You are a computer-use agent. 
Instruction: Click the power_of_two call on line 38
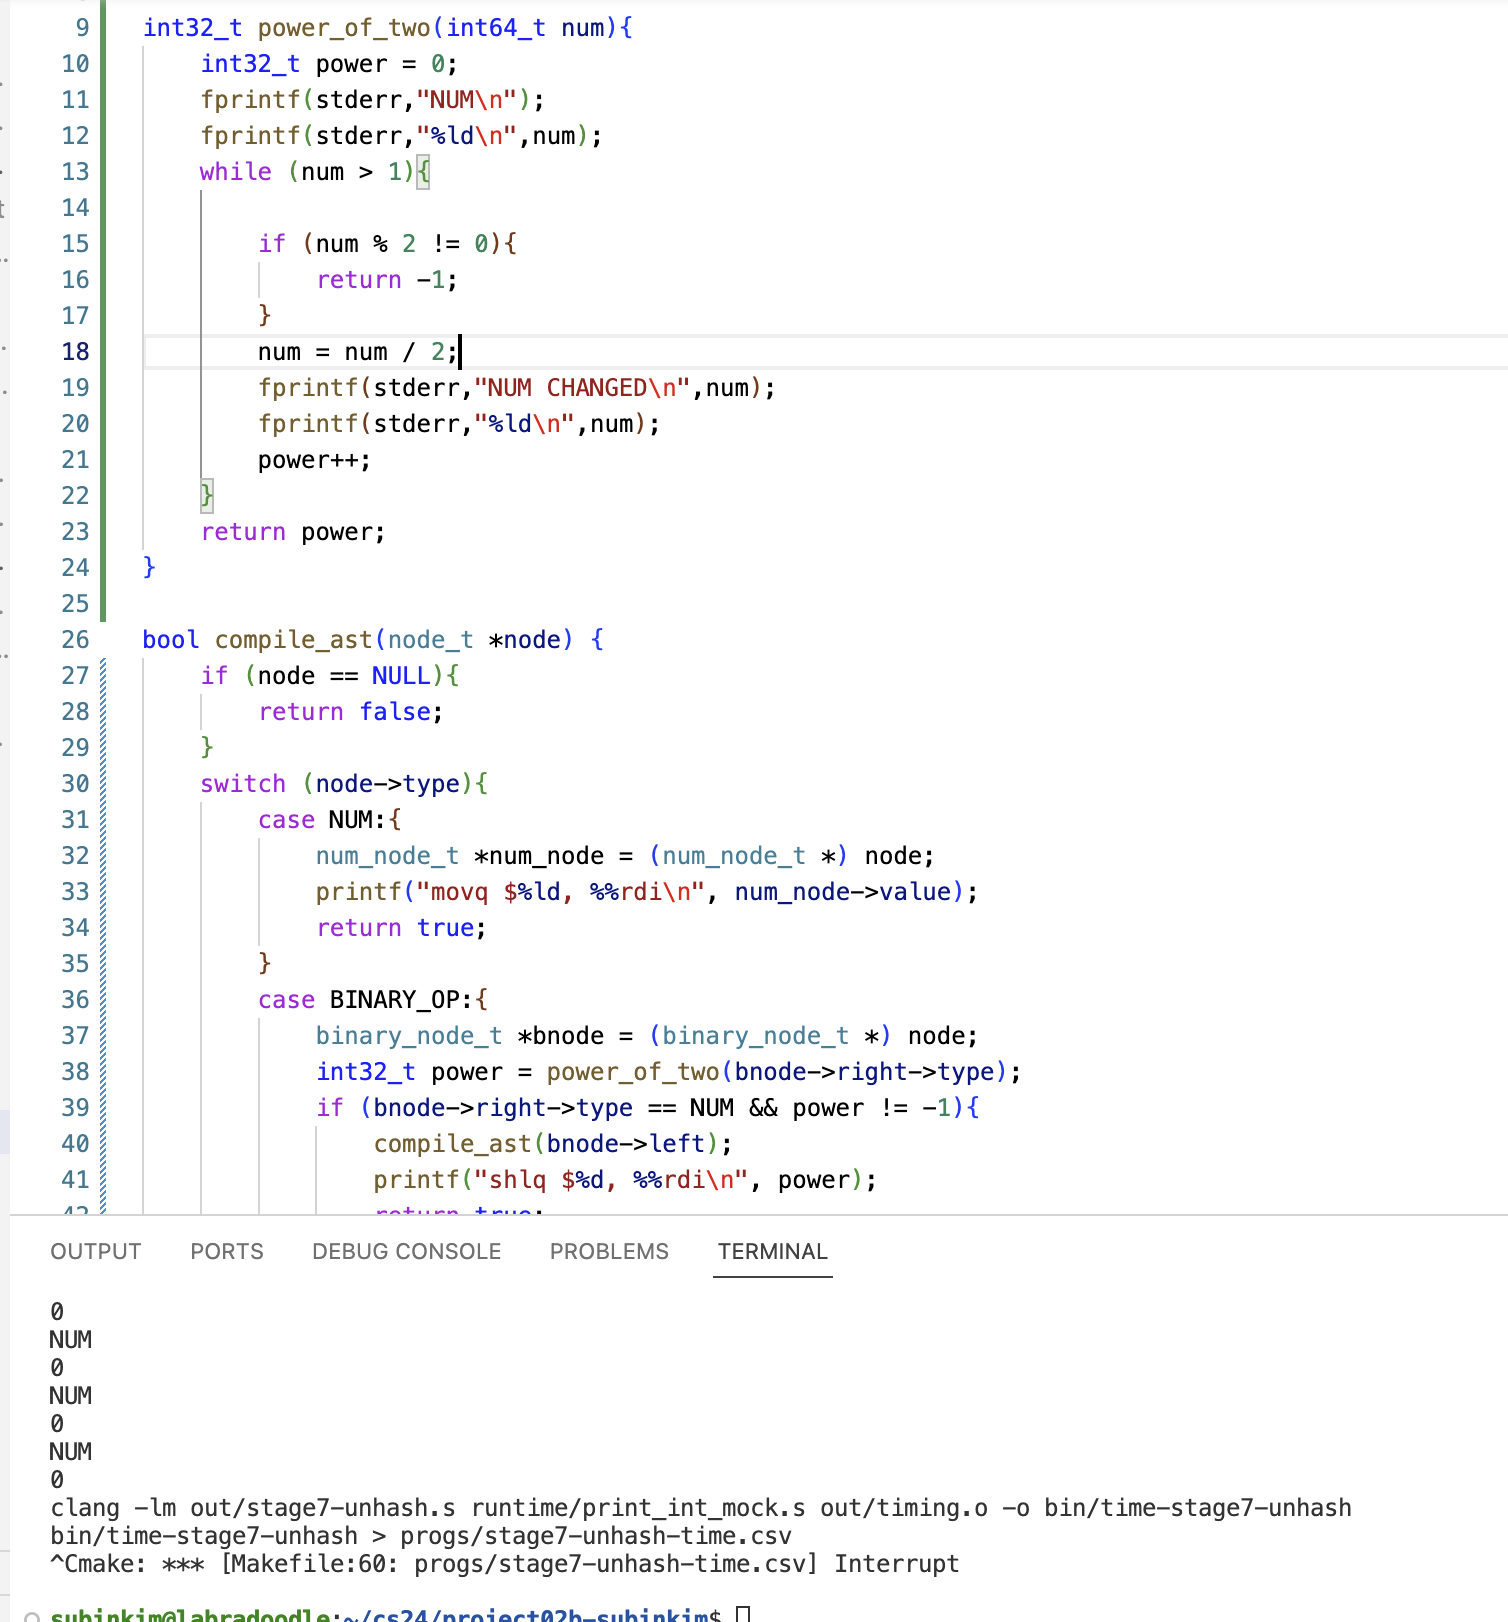632,1072
